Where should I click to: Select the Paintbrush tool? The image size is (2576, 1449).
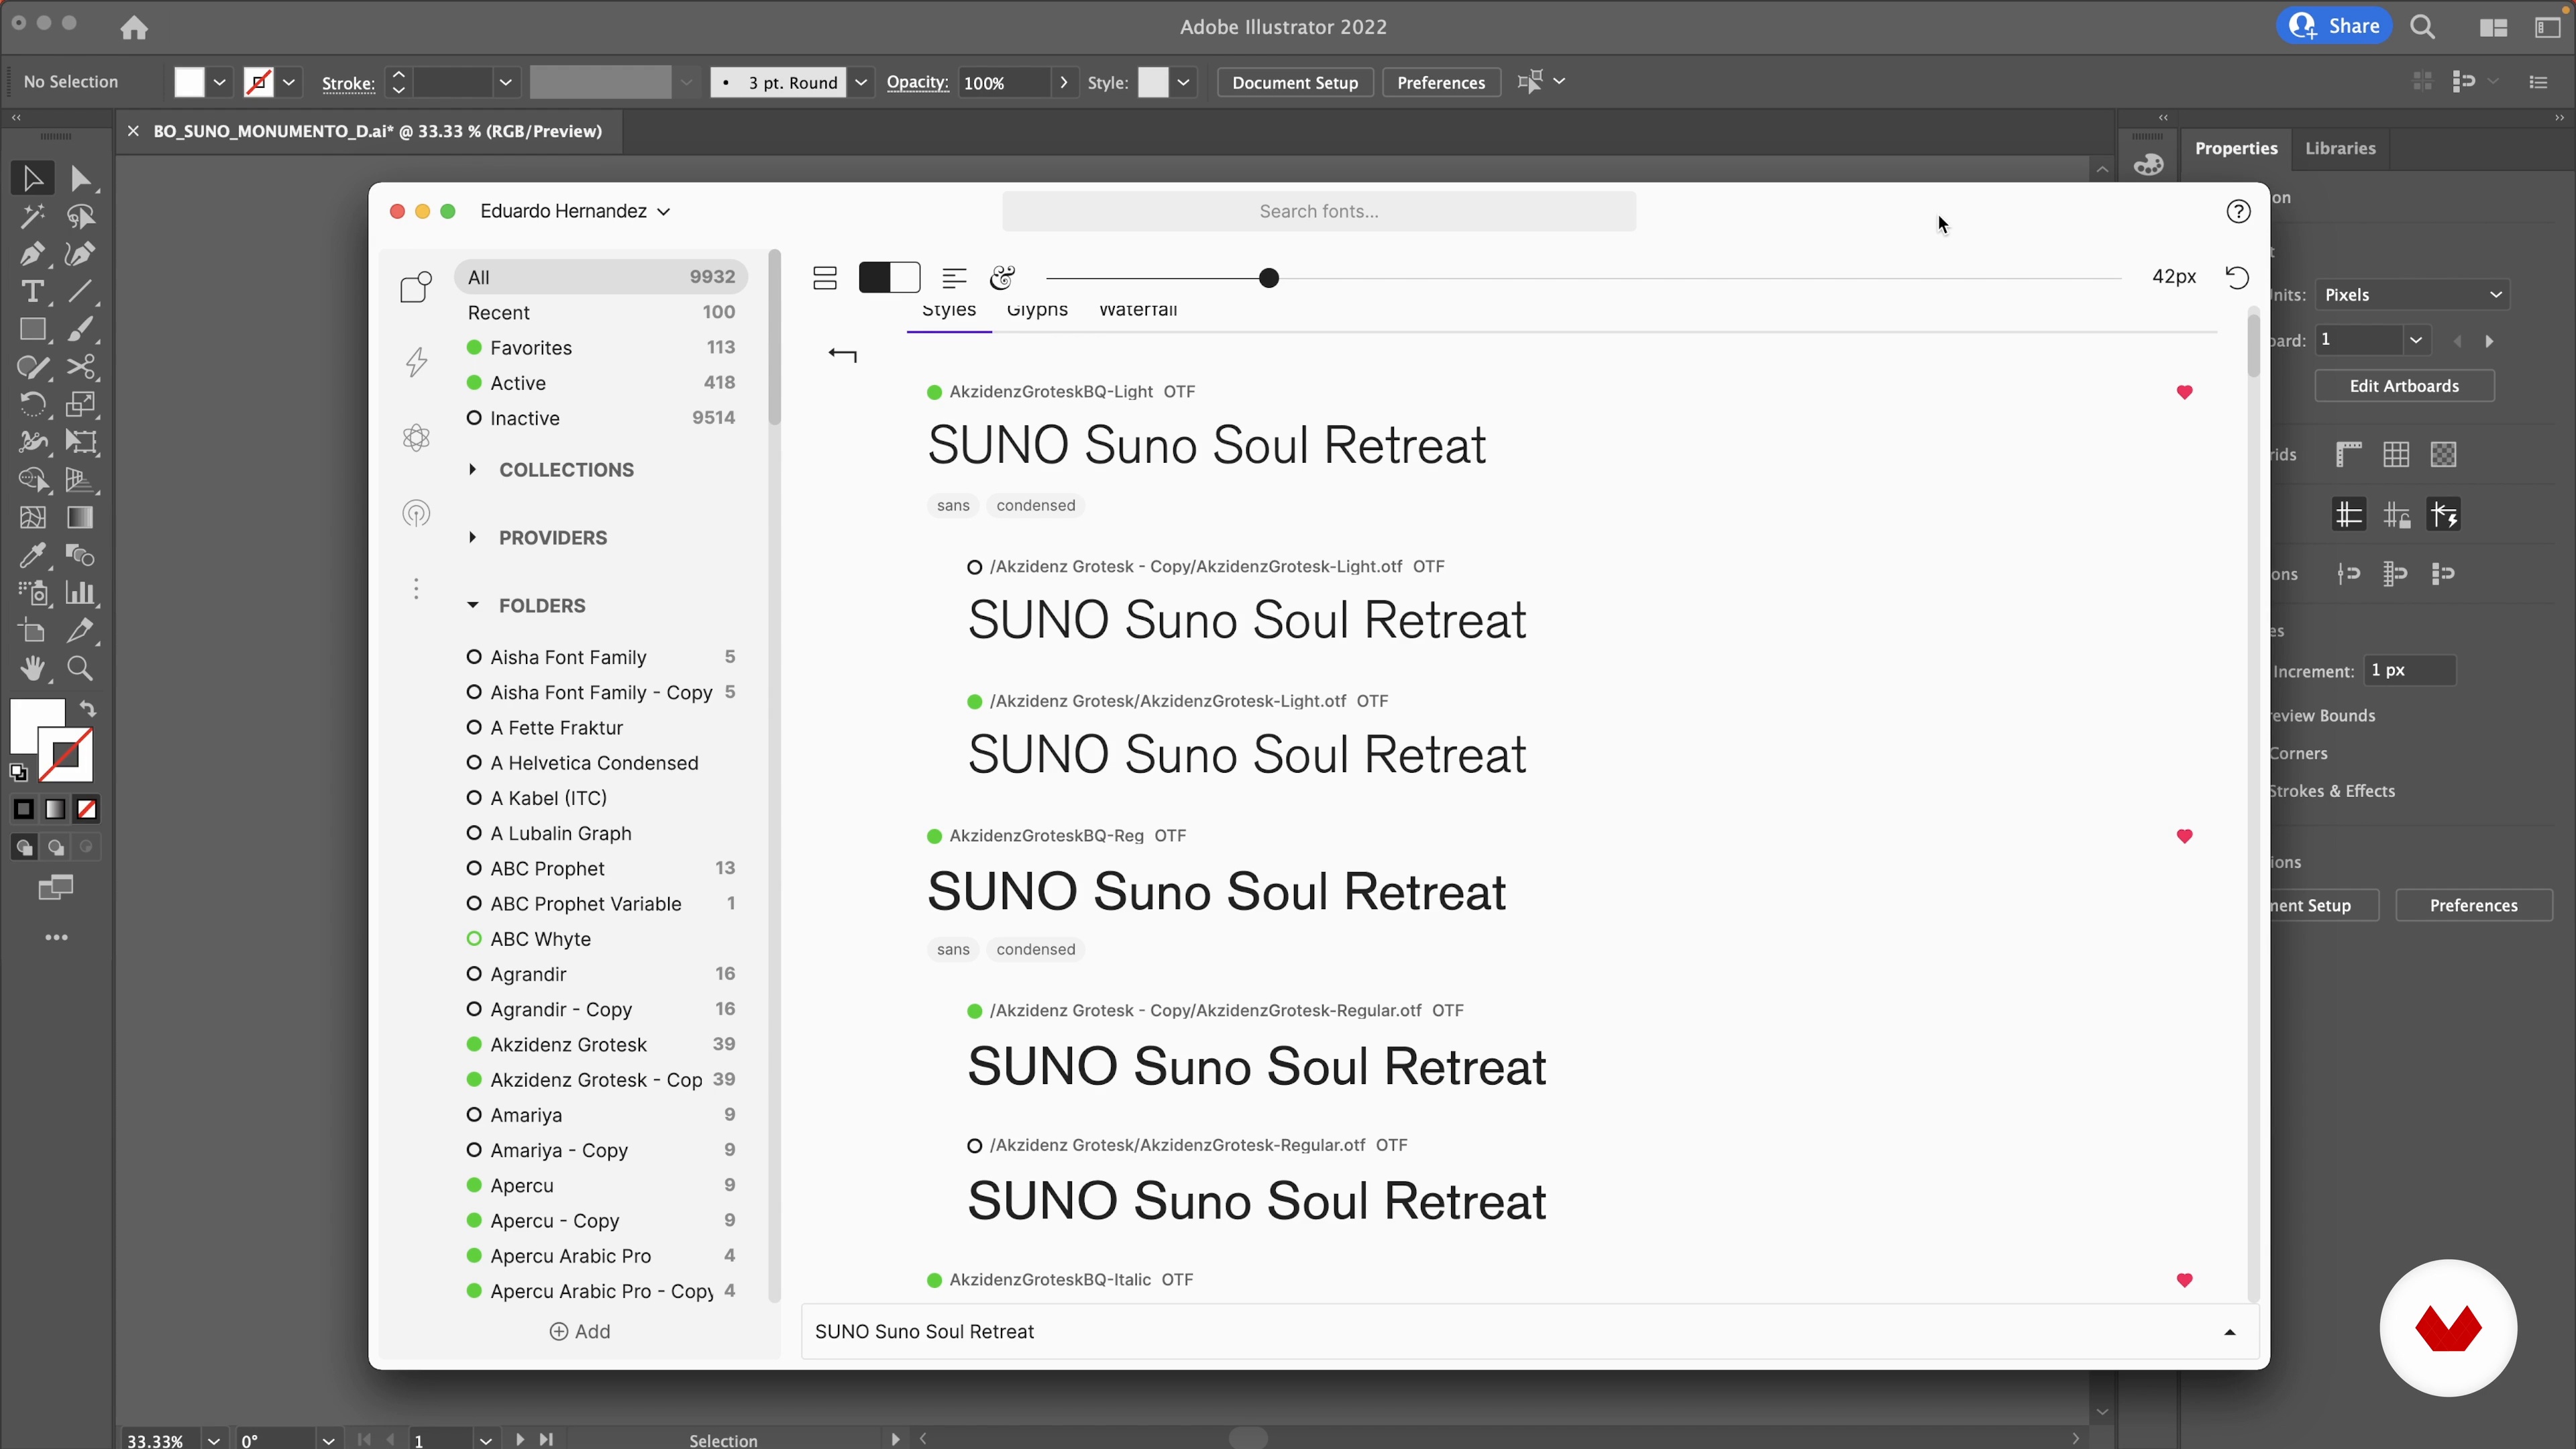point(81,329)
